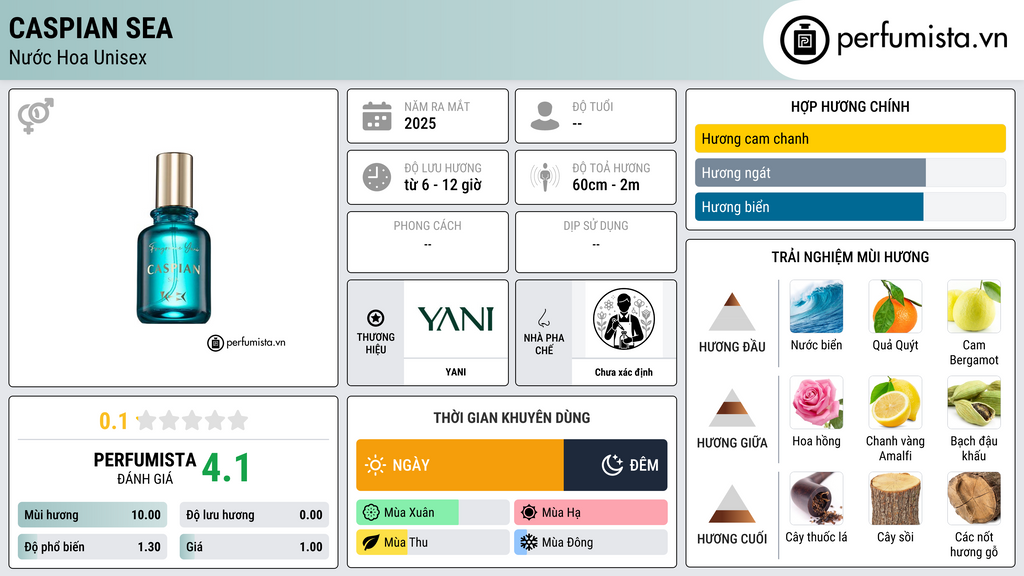Click the Nước Hoa Unisex subtitle
Viewport: 1024px width, 576px height.
tap(78, 57)
